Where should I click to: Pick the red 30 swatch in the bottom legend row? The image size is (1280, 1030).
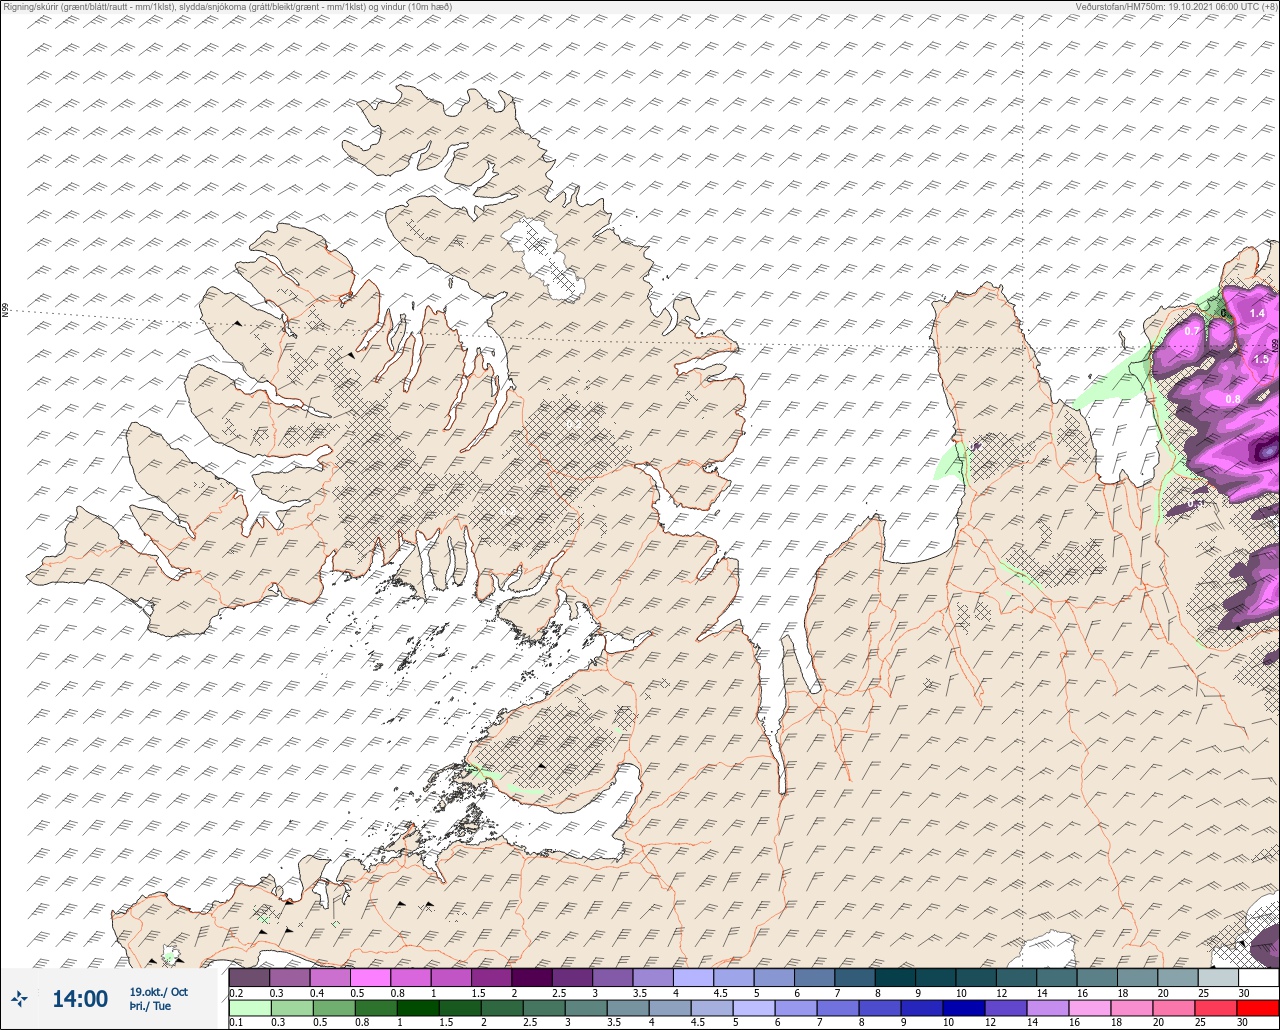point(1258,1008)
